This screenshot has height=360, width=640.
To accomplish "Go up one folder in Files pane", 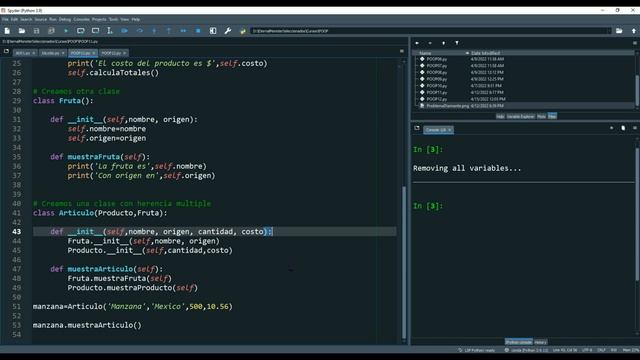I will click(444, 43).
